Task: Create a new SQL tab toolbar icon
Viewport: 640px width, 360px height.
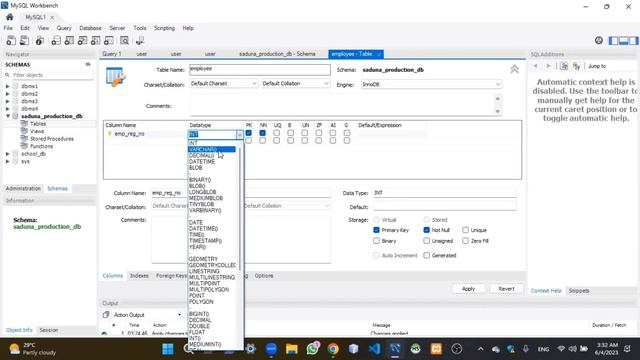Action: (11, 40)
